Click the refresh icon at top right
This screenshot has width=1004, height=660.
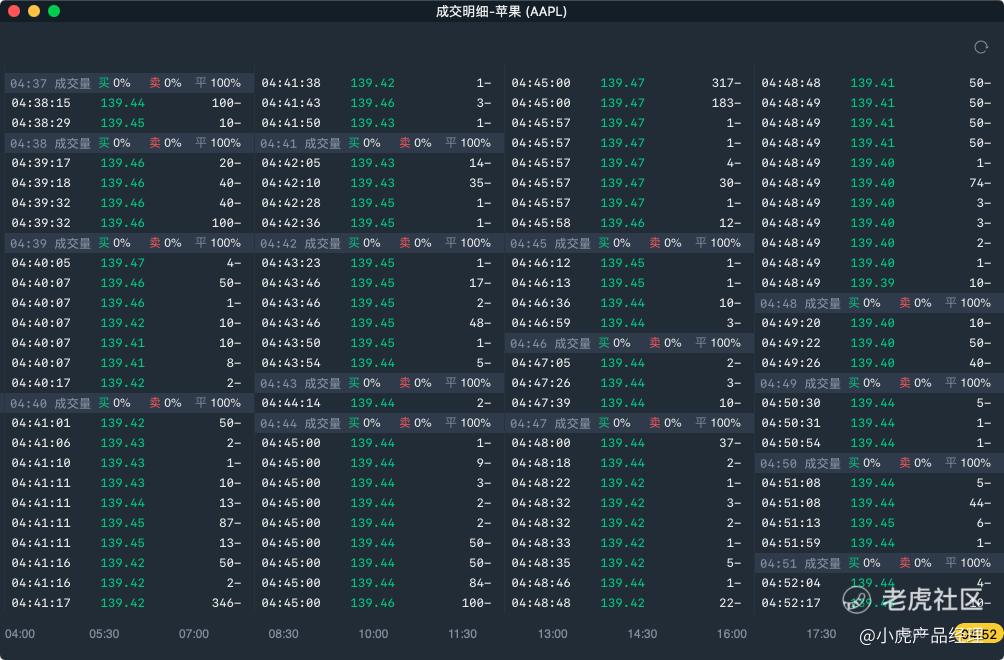click(x=980, y=47)
